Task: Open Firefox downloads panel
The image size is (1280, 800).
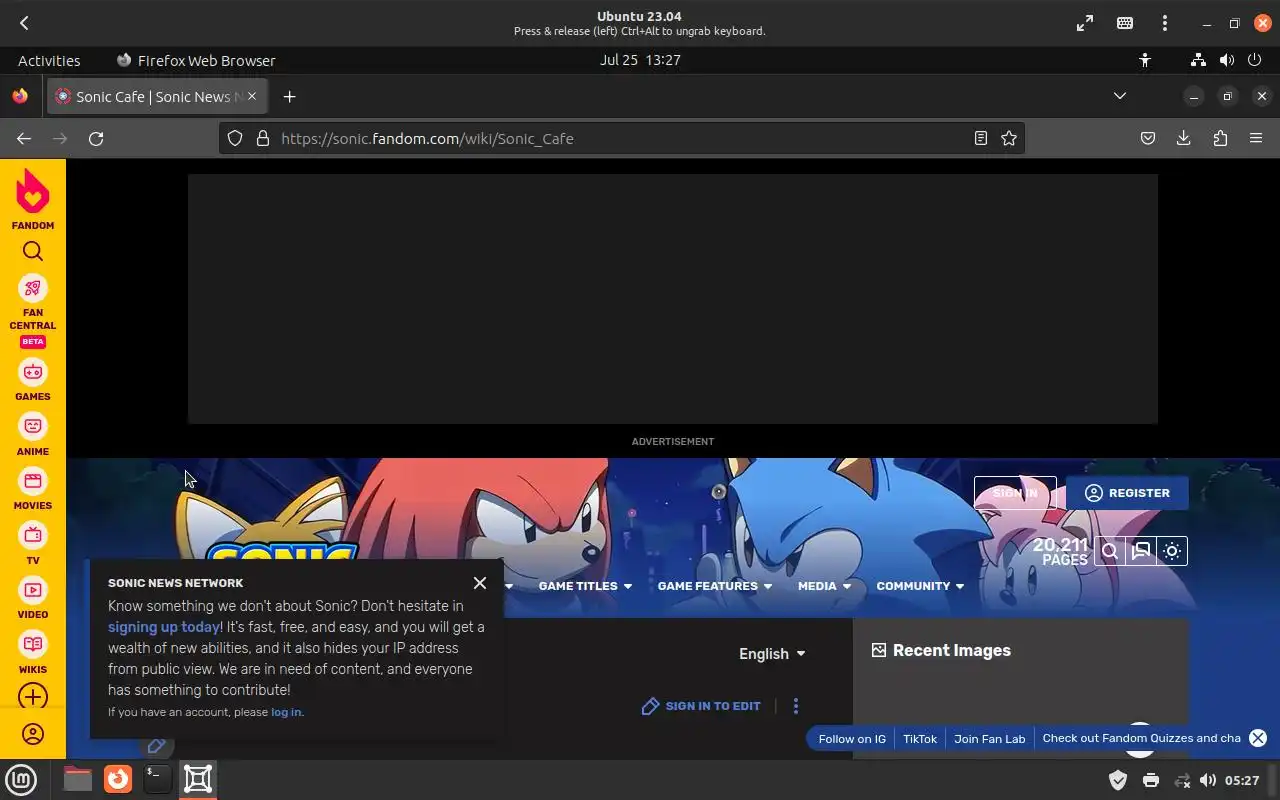Action: [x=1184, y=139]
